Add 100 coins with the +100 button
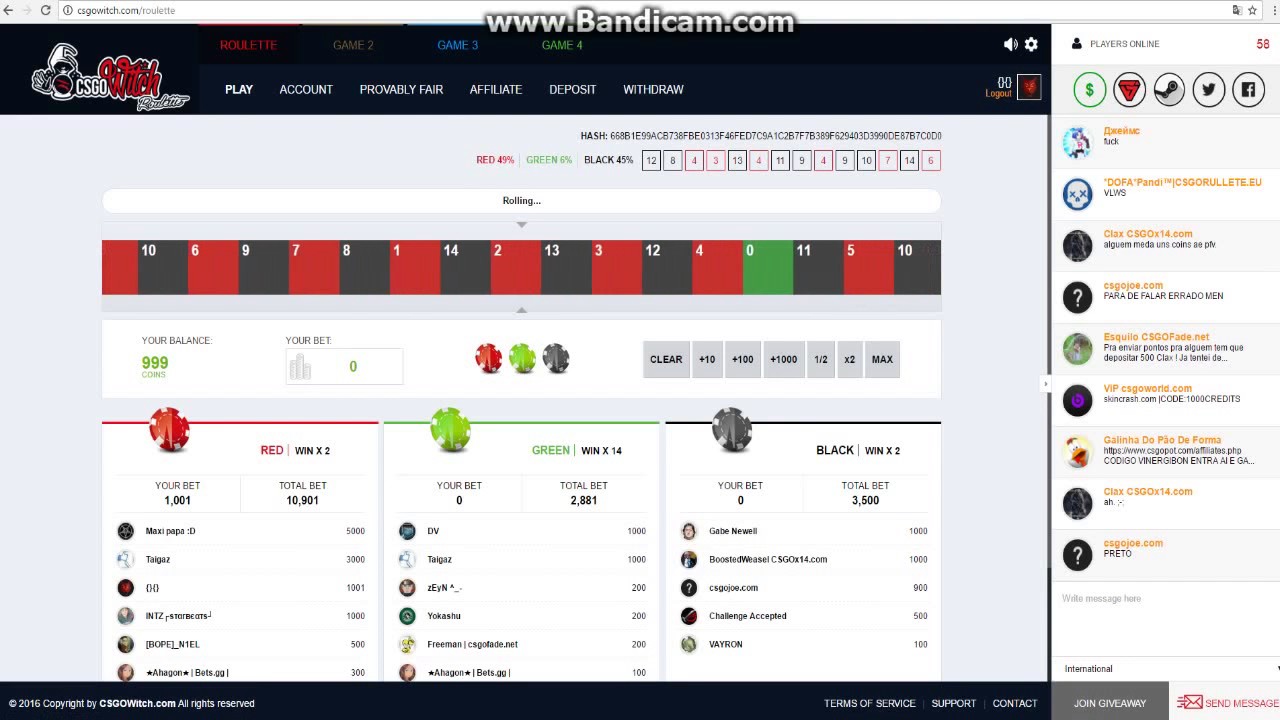 tap(742, 359)
